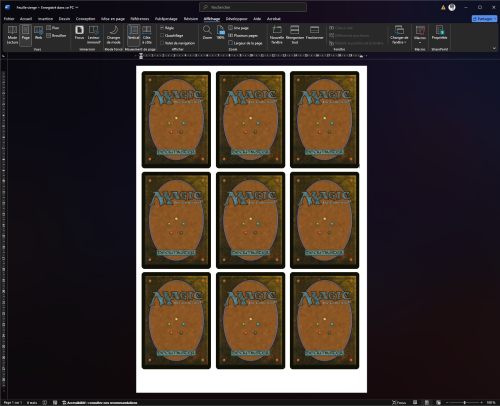The height and width of the screenshot is (406, 500).
Task: Click Fractionner to split window
Action: (315, 33)
